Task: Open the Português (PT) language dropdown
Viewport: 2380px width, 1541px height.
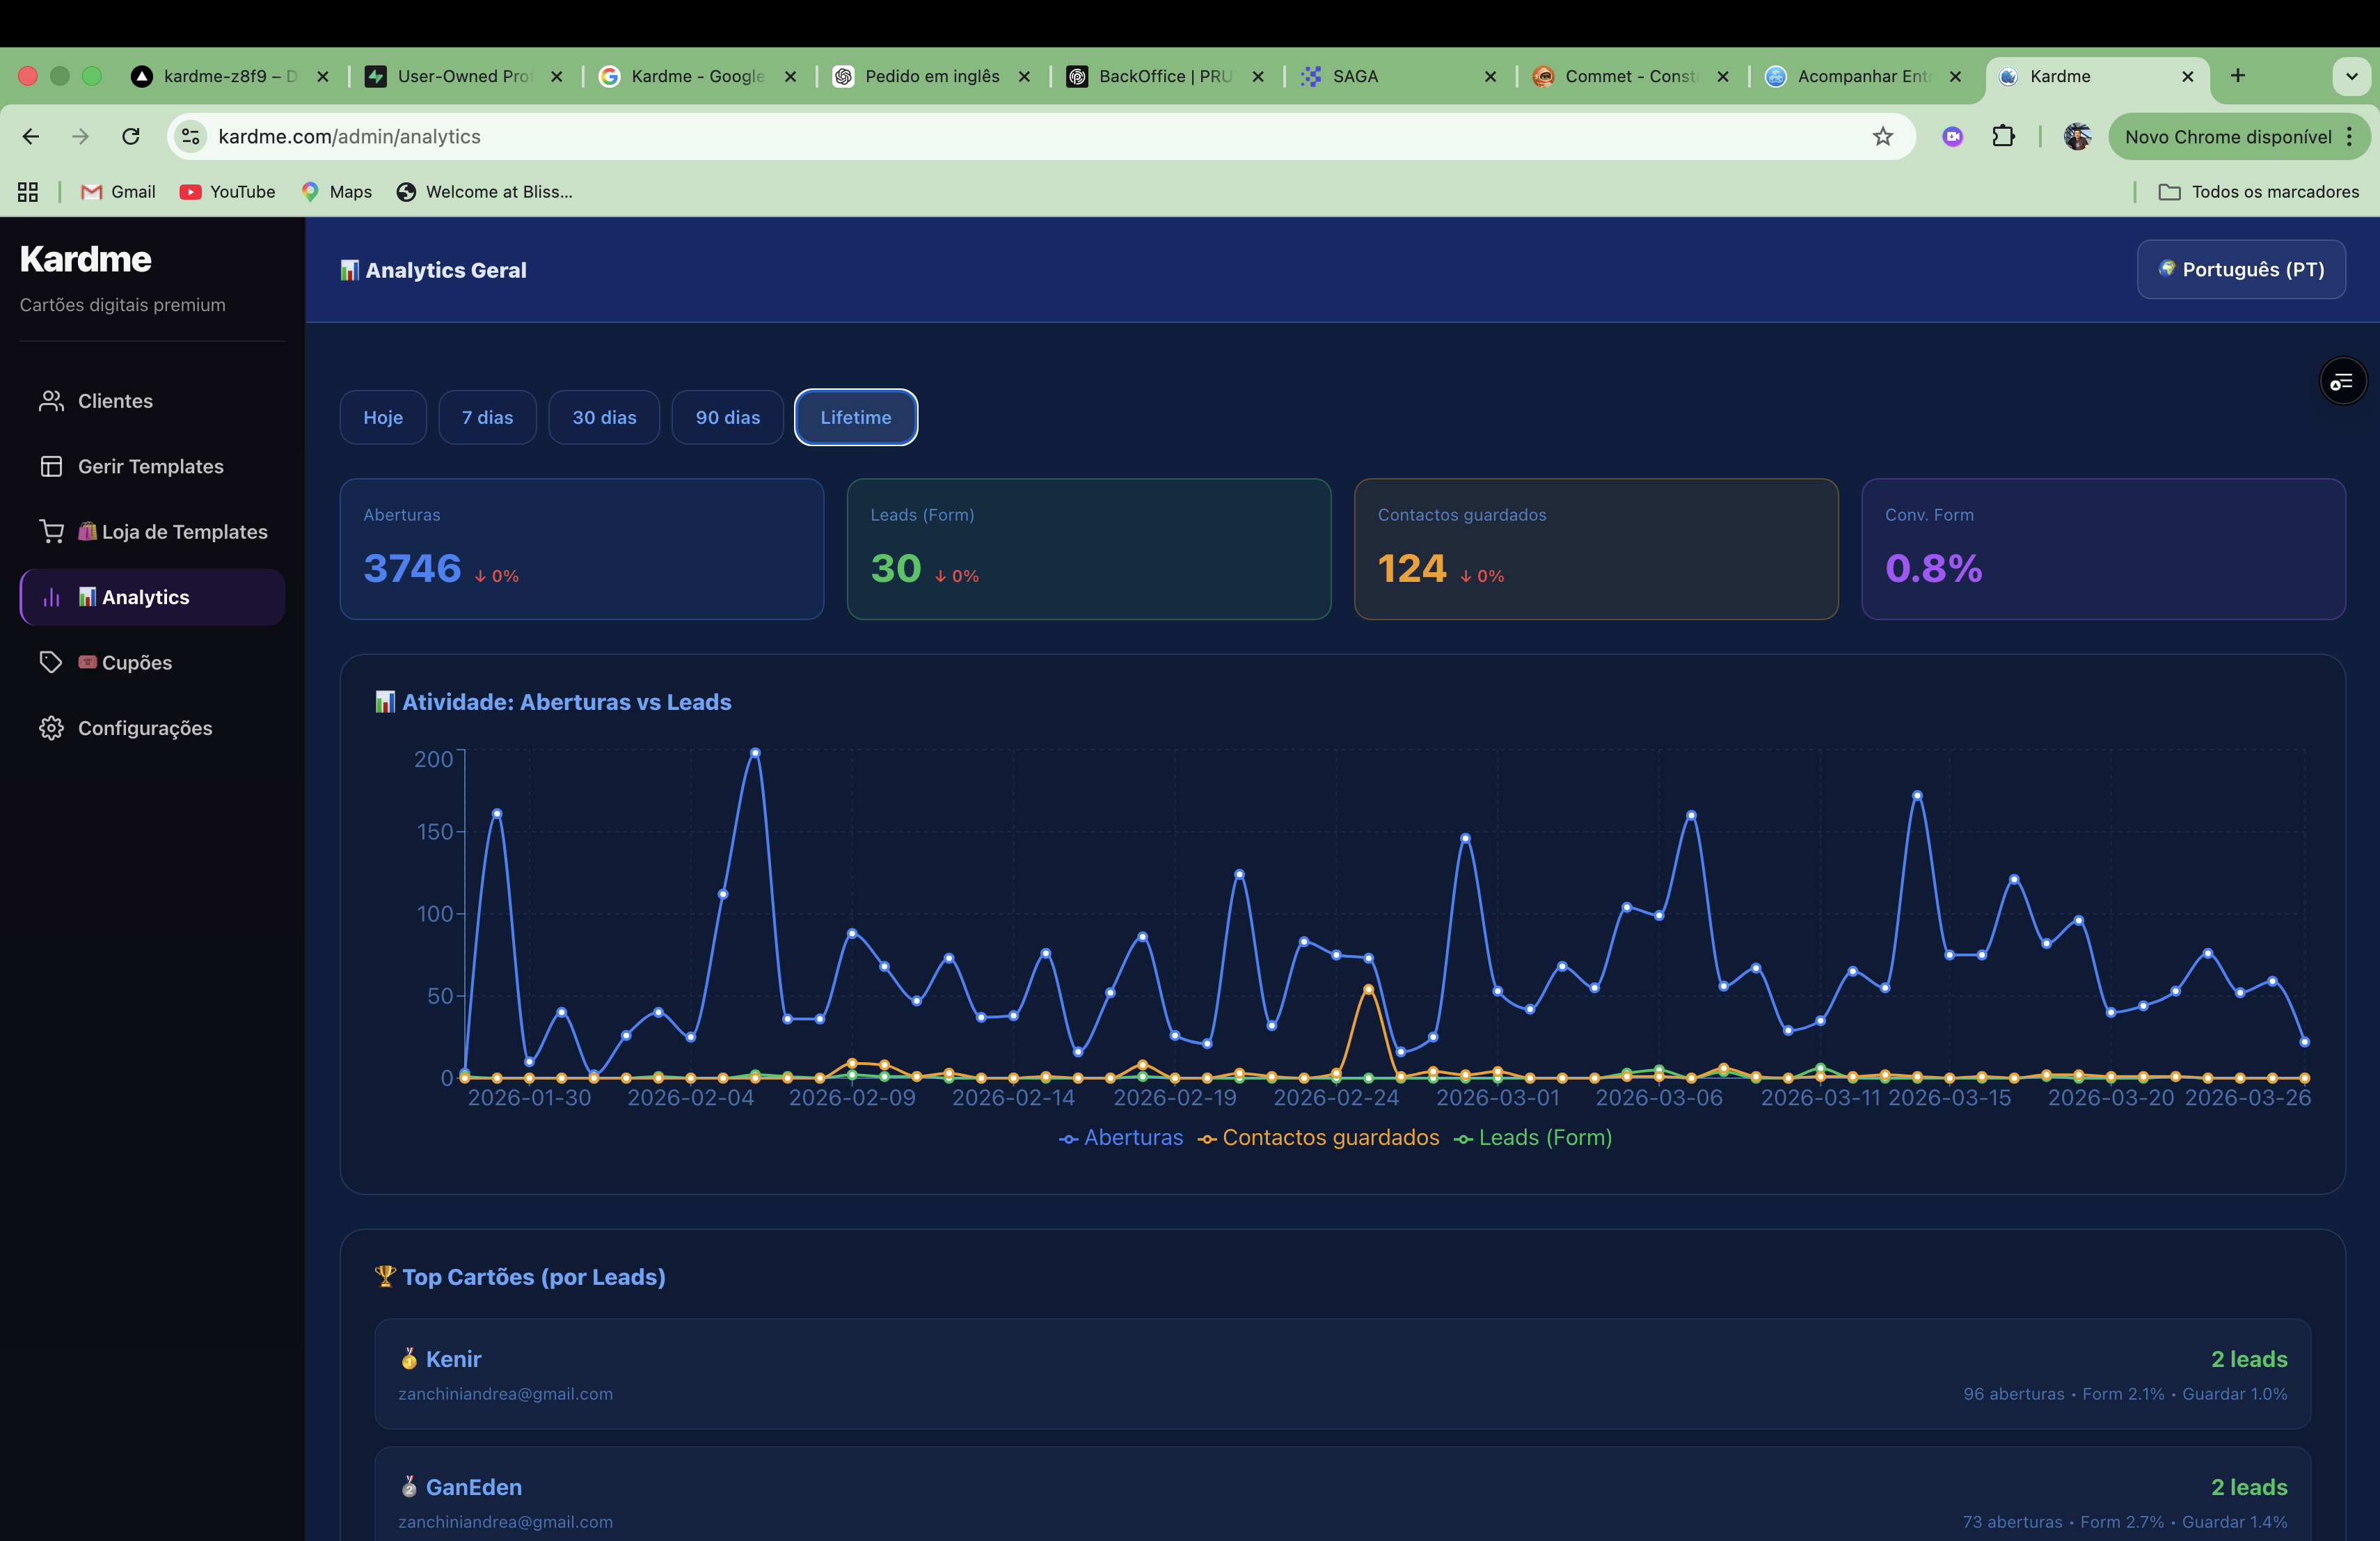Action: 2240,269
